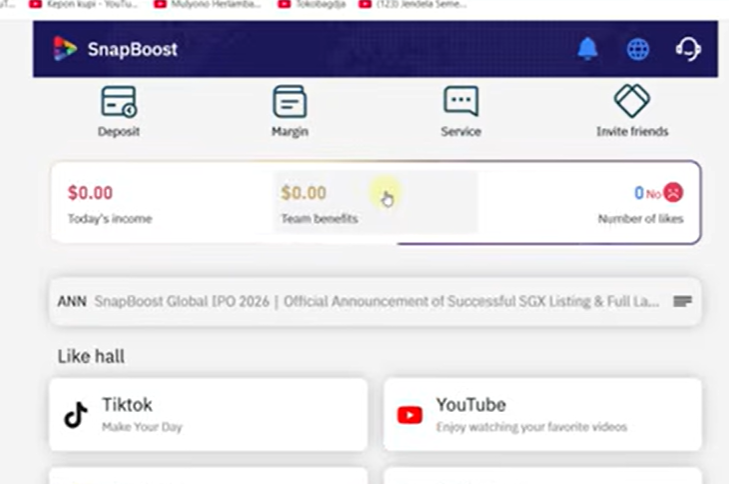Click the SnapBoost logo icon
This screenshot has width=729, height=484.
click(64, 48)
